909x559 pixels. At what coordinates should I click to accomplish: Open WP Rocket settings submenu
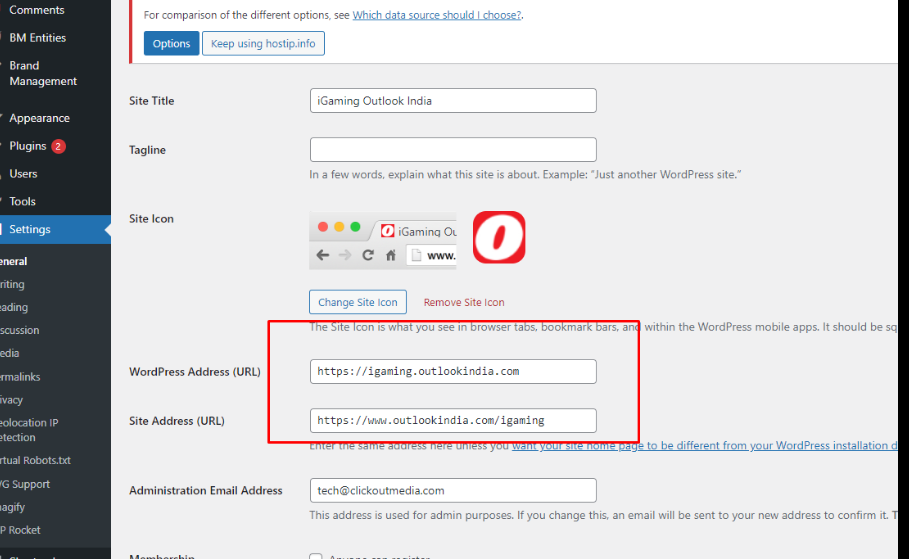pos(20,530)
